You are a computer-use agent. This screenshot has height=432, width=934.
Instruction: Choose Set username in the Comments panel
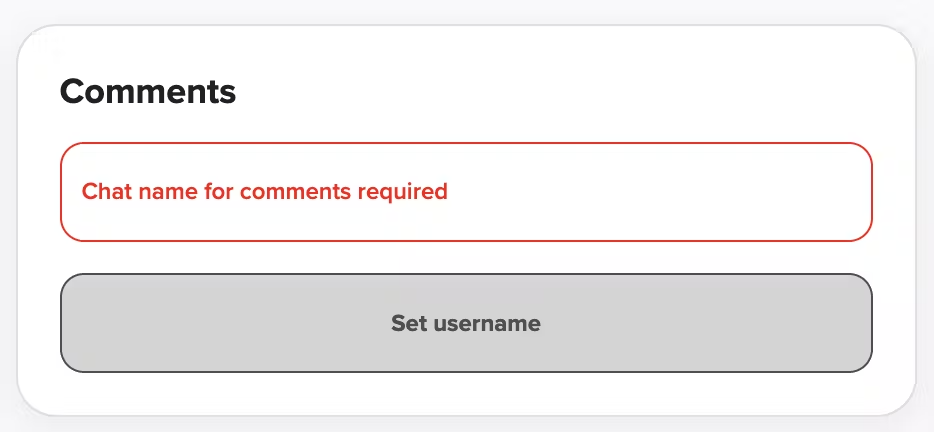pos(466,323)
